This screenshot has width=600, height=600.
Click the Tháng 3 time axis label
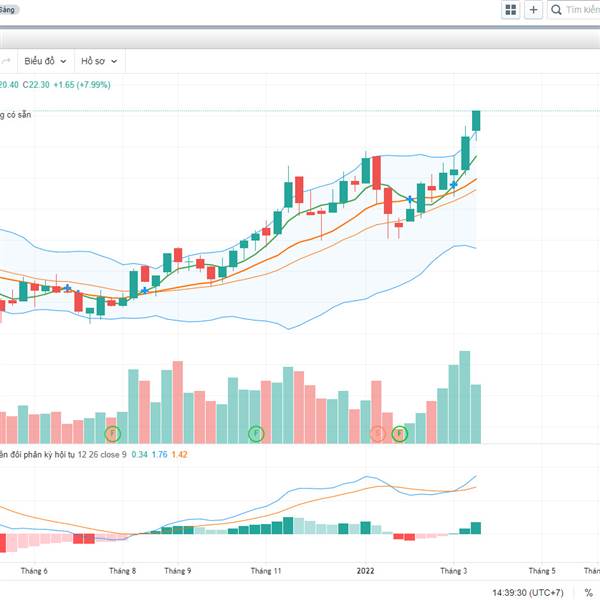point(453,571)
